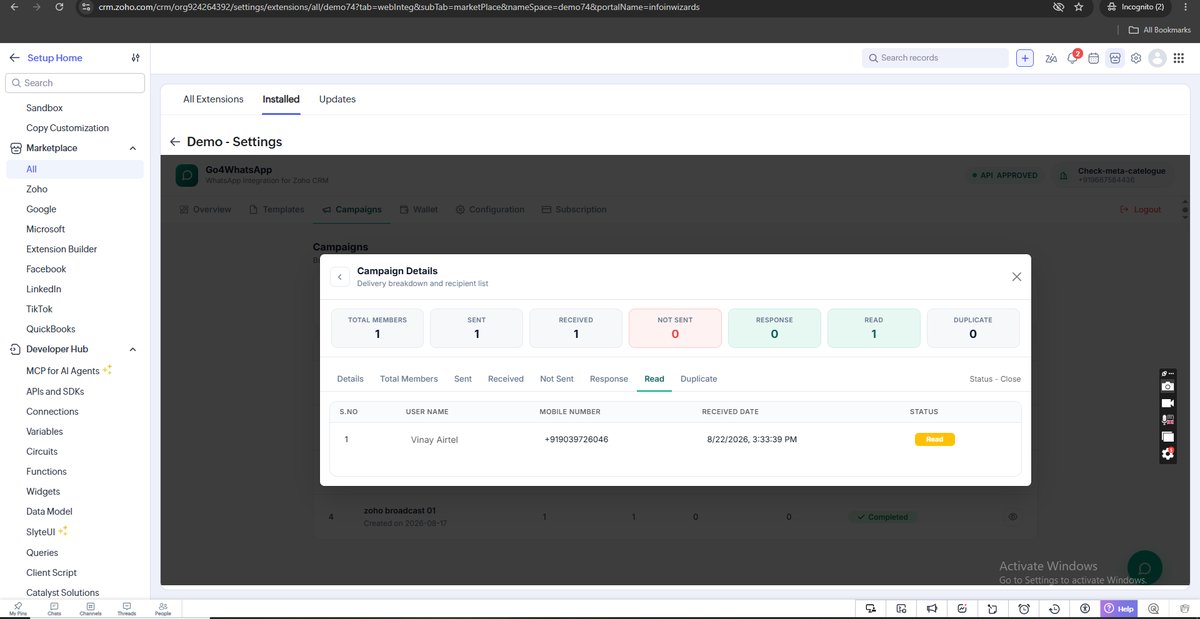This screenshot has width=1200, height=619.
Task: Click the Duplicate stat card
Action: coord(973,328)
